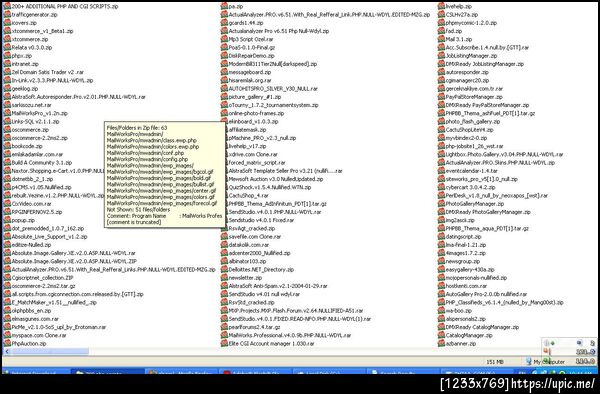Click the file name 'intranet.zip'
The image size is (600, 394).
click(25, 64)
